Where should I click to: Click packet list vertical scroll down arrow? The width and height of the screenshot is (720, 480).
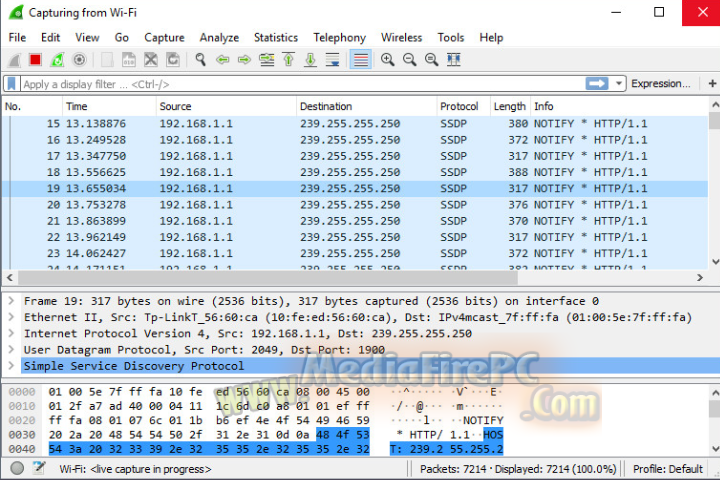(714, 261)
